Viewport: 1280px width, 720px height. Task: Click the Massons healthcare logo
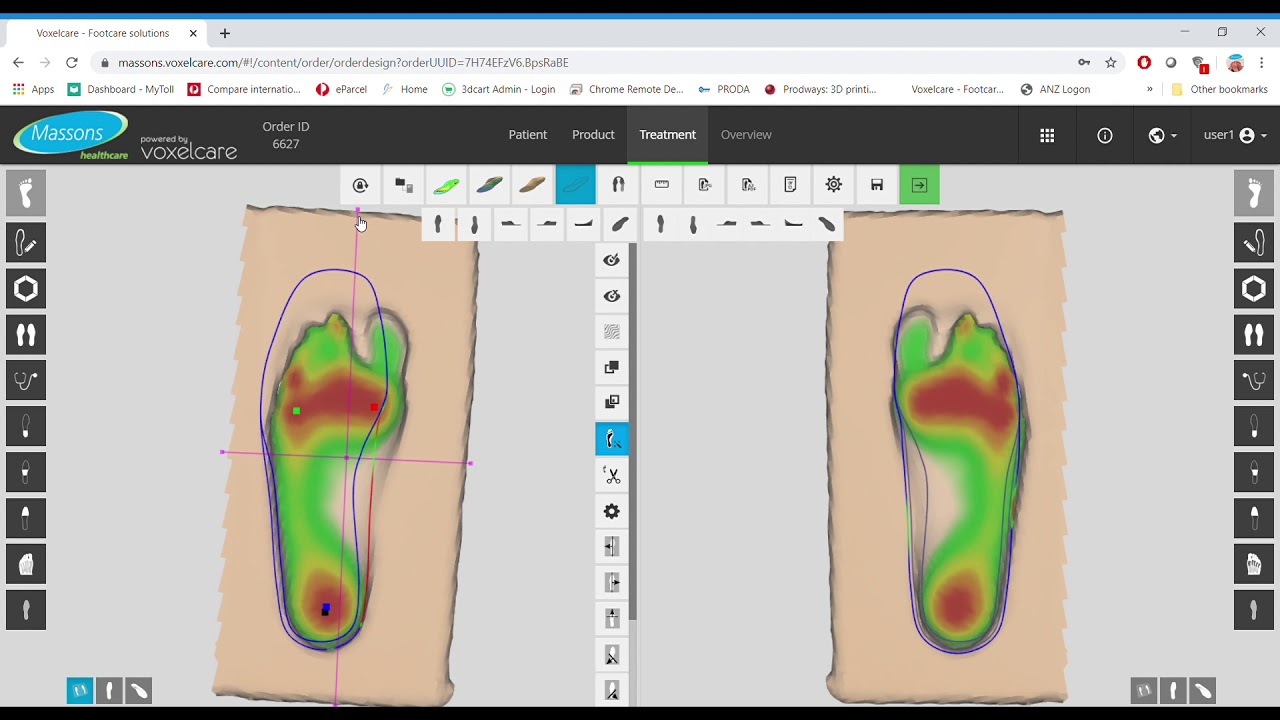tap(71, 135)
